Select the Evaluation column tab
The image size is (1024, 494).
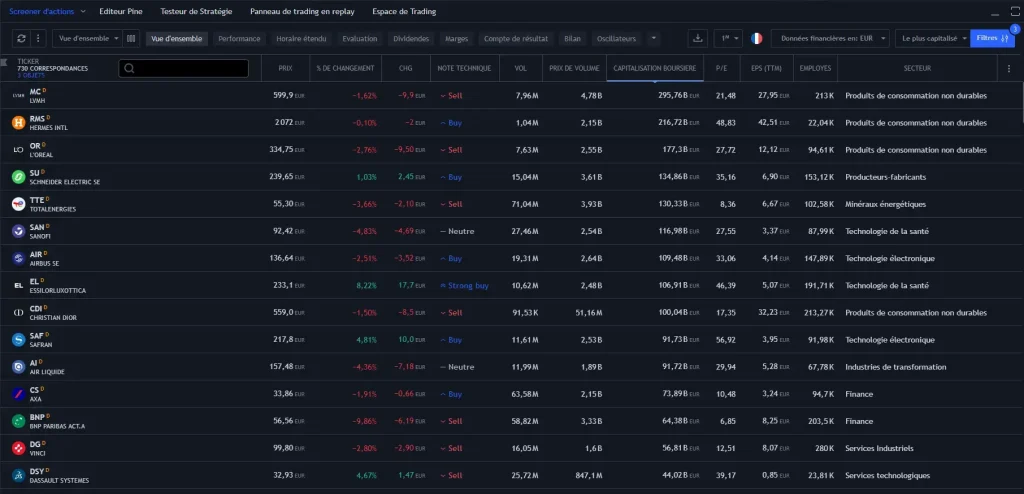[x=360, y=39]
